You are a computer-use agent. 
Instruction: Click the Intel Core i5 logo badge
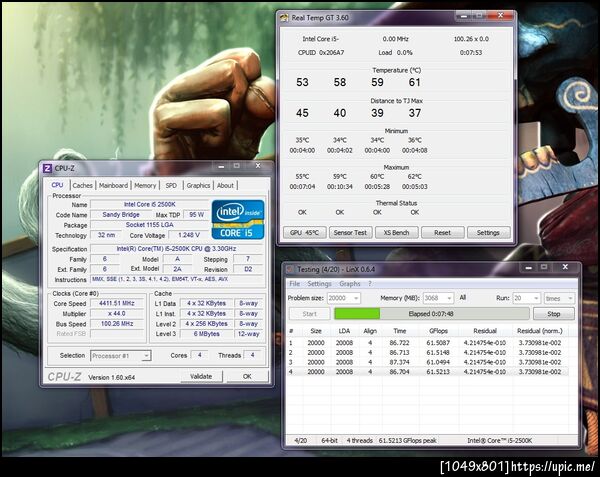pyautogui.click(x=238, y=220)
